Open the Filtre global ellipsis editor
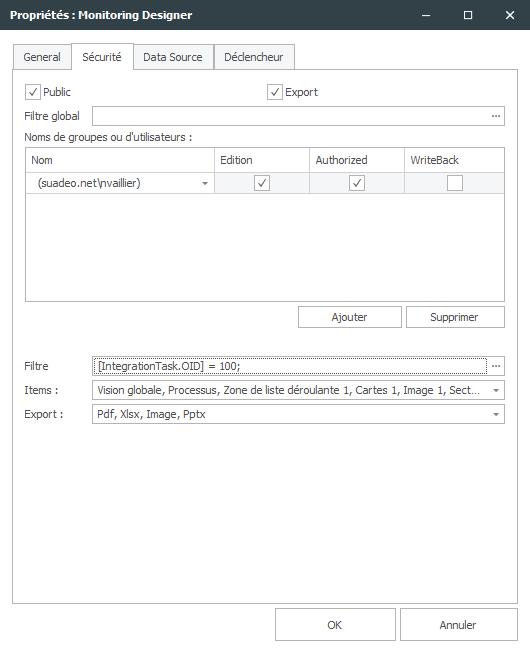The width and height of the screenshot is (530, 653). pos(495,116)
